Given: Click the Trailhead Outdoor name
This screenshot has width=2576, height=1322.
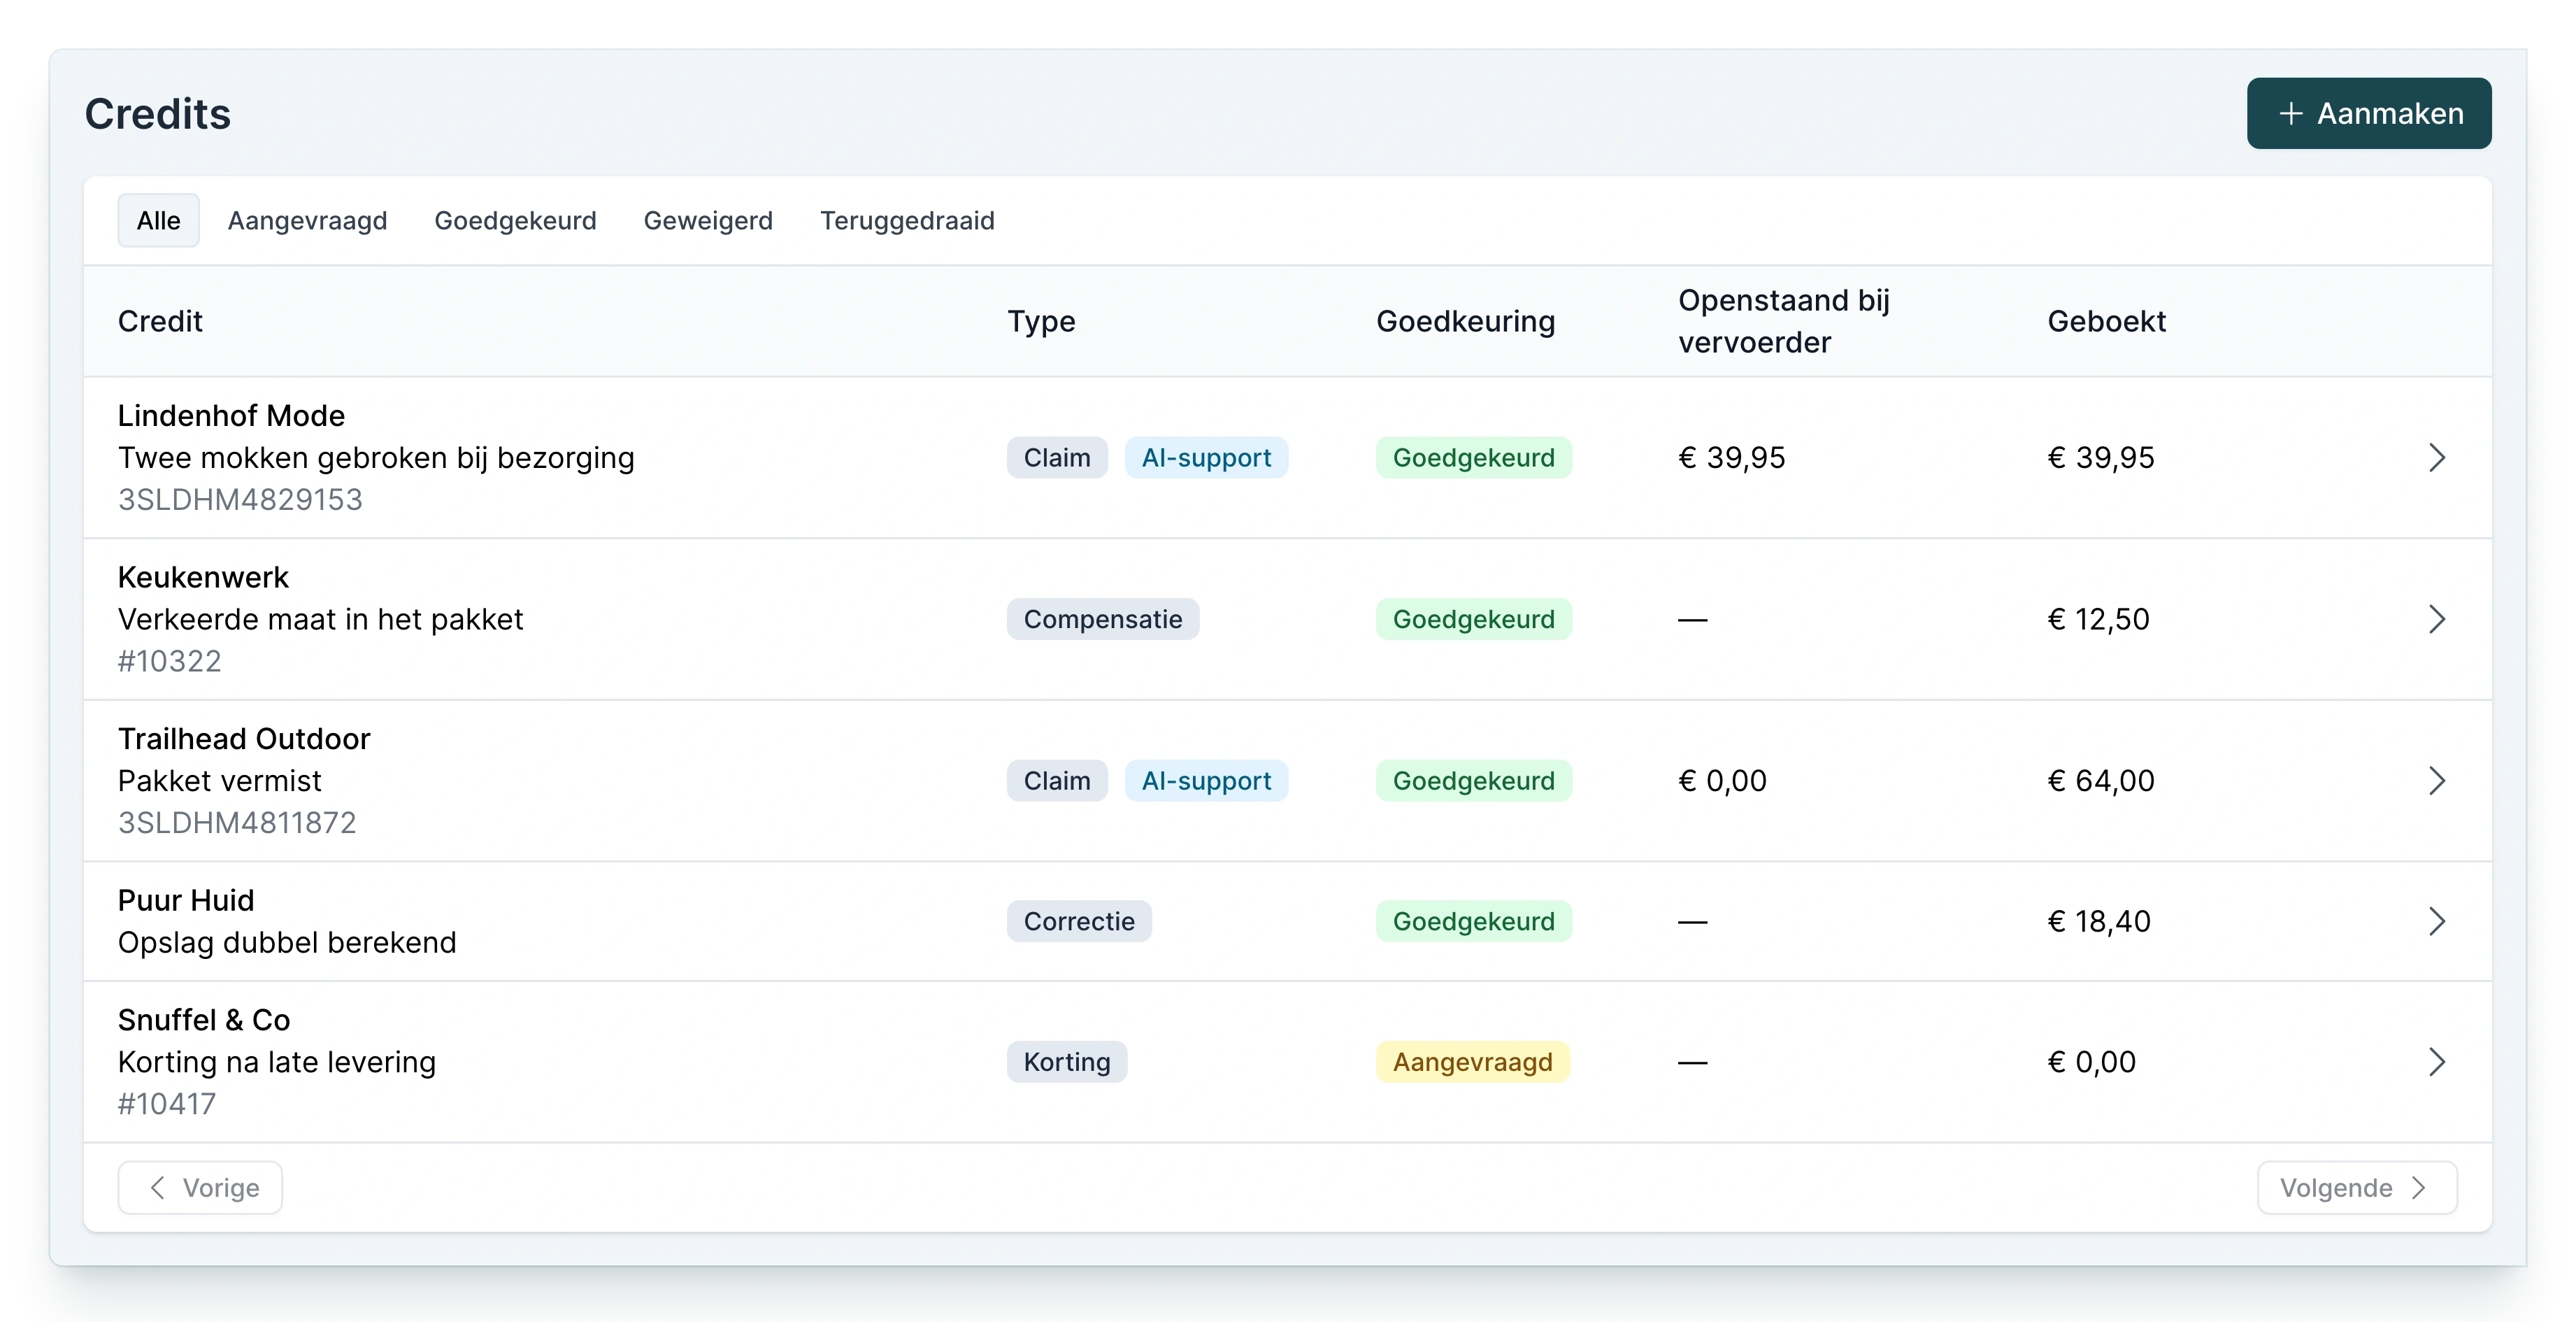Looking at the screenshot, I should (x=244, y=739).
